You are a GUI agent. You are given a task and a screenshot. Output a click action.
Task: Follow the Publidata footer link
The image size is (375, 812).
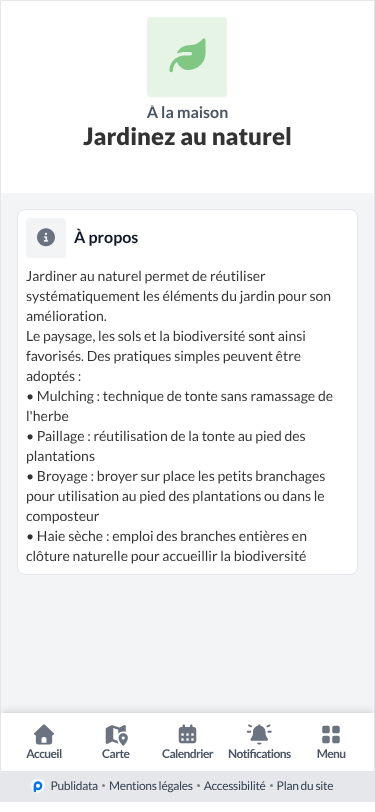(74, 786)
